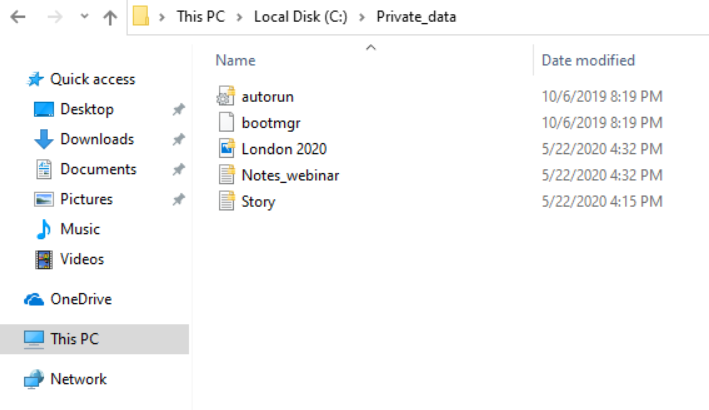Open Downloads folder in sidebar

tap(96, 139)
